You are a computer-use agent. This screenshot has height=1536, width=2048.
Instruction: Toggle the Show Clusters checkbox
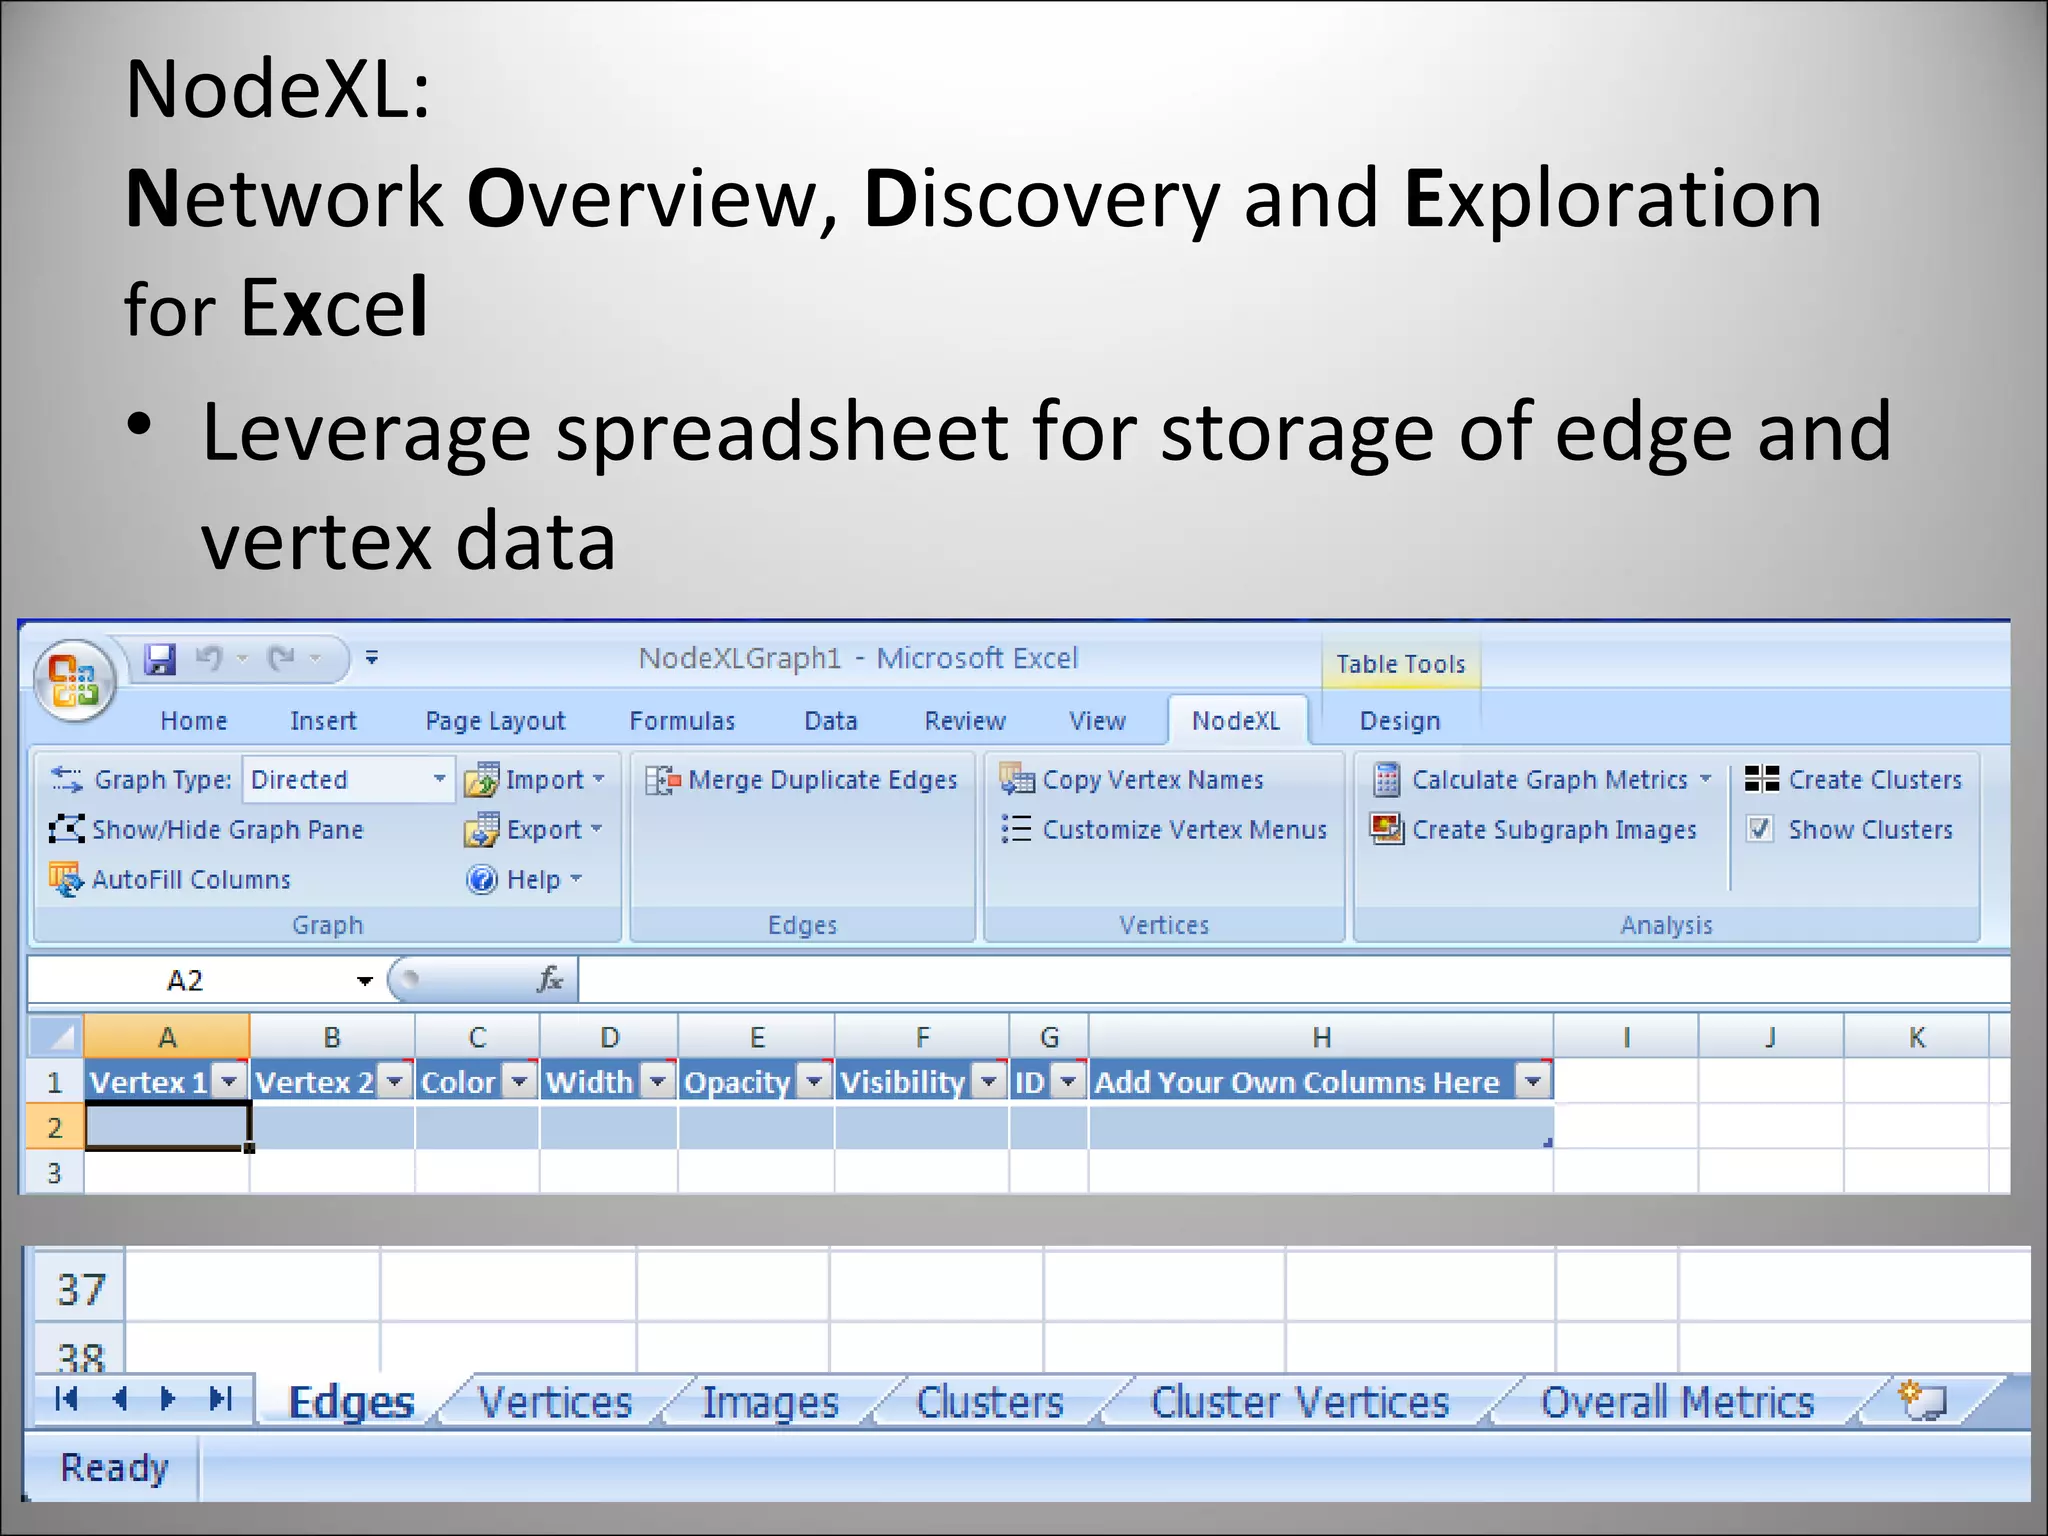(1760, 829)
